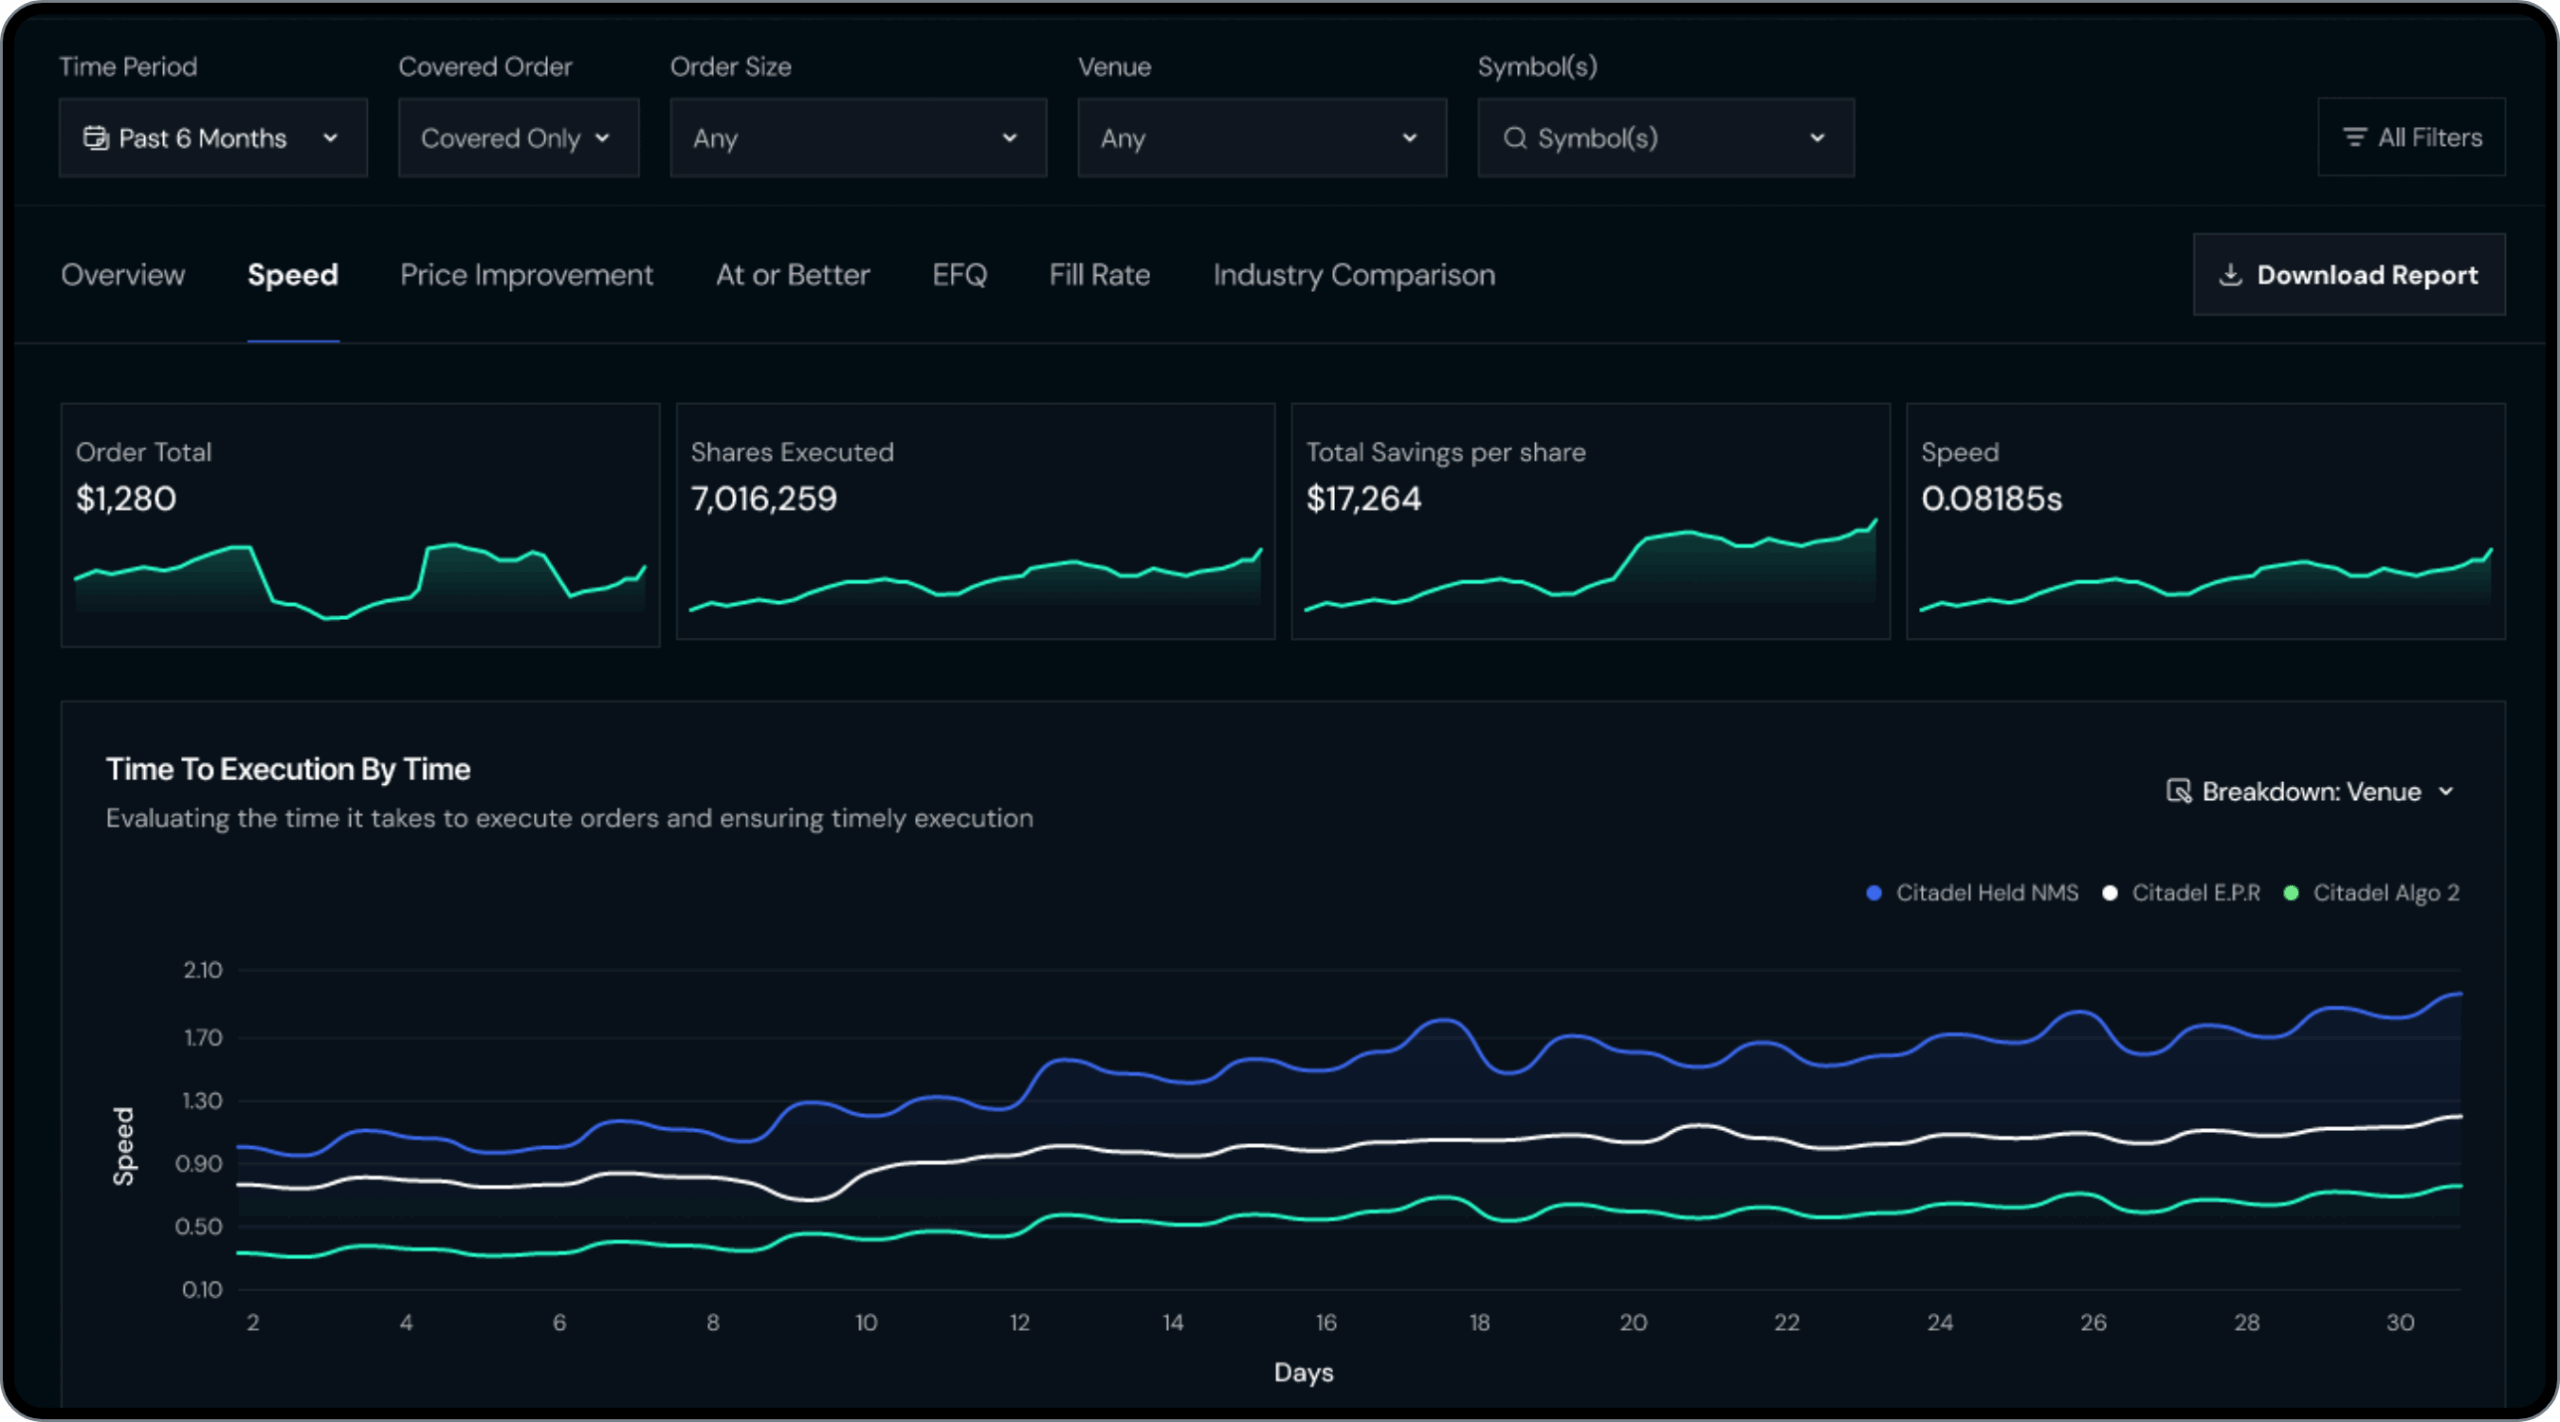Screen dimensions: 2560x1422
Task: Open the Venue dropdown
Action: (1261, 138)
